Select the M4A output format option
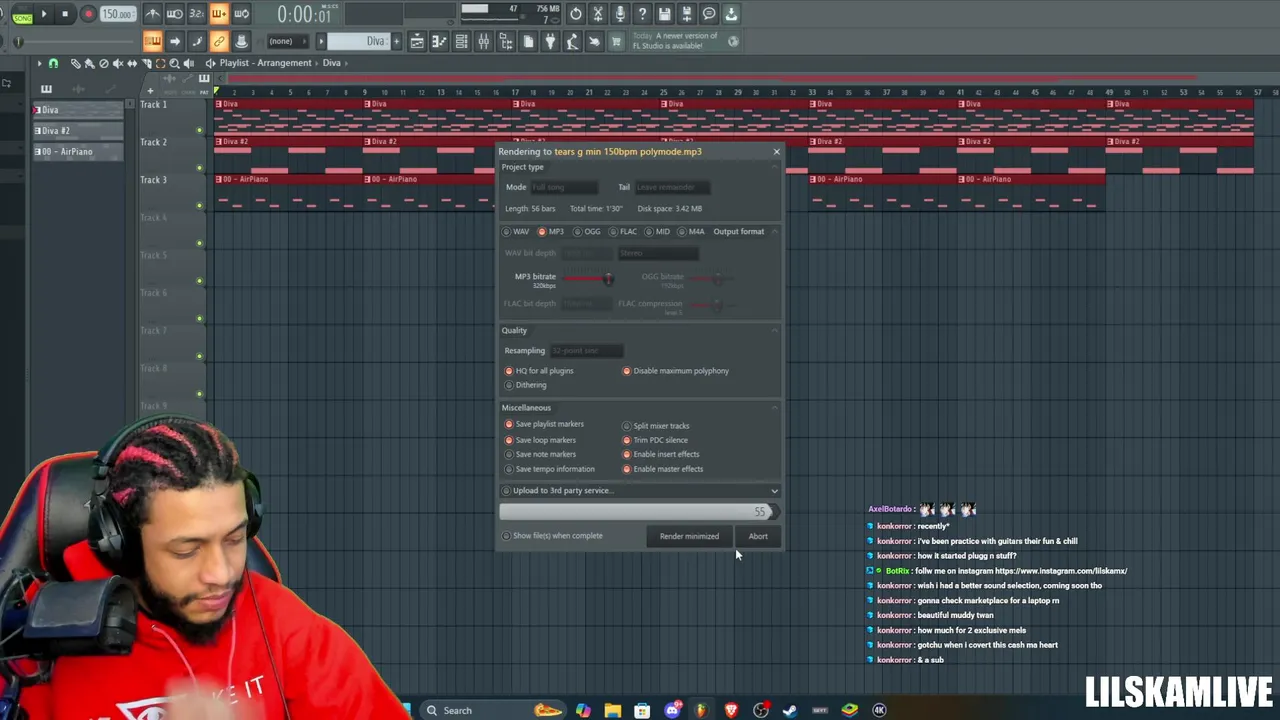 click(x=691, y=232)
